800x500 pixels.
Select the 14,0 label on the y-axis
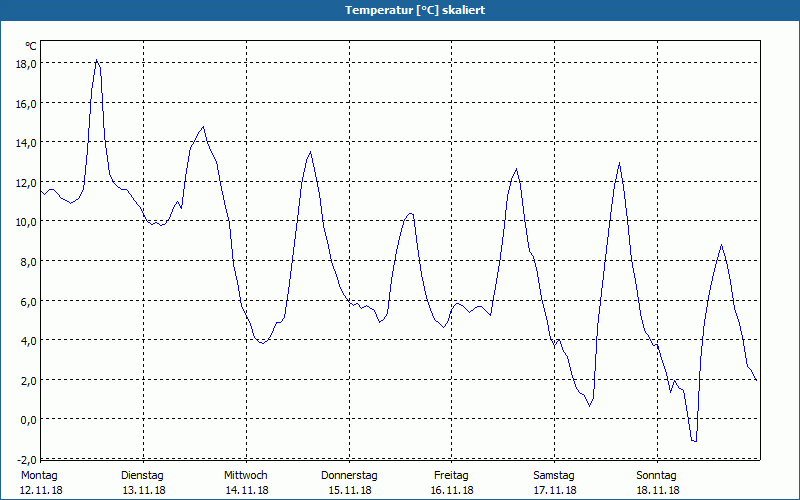tap(25, 142)
